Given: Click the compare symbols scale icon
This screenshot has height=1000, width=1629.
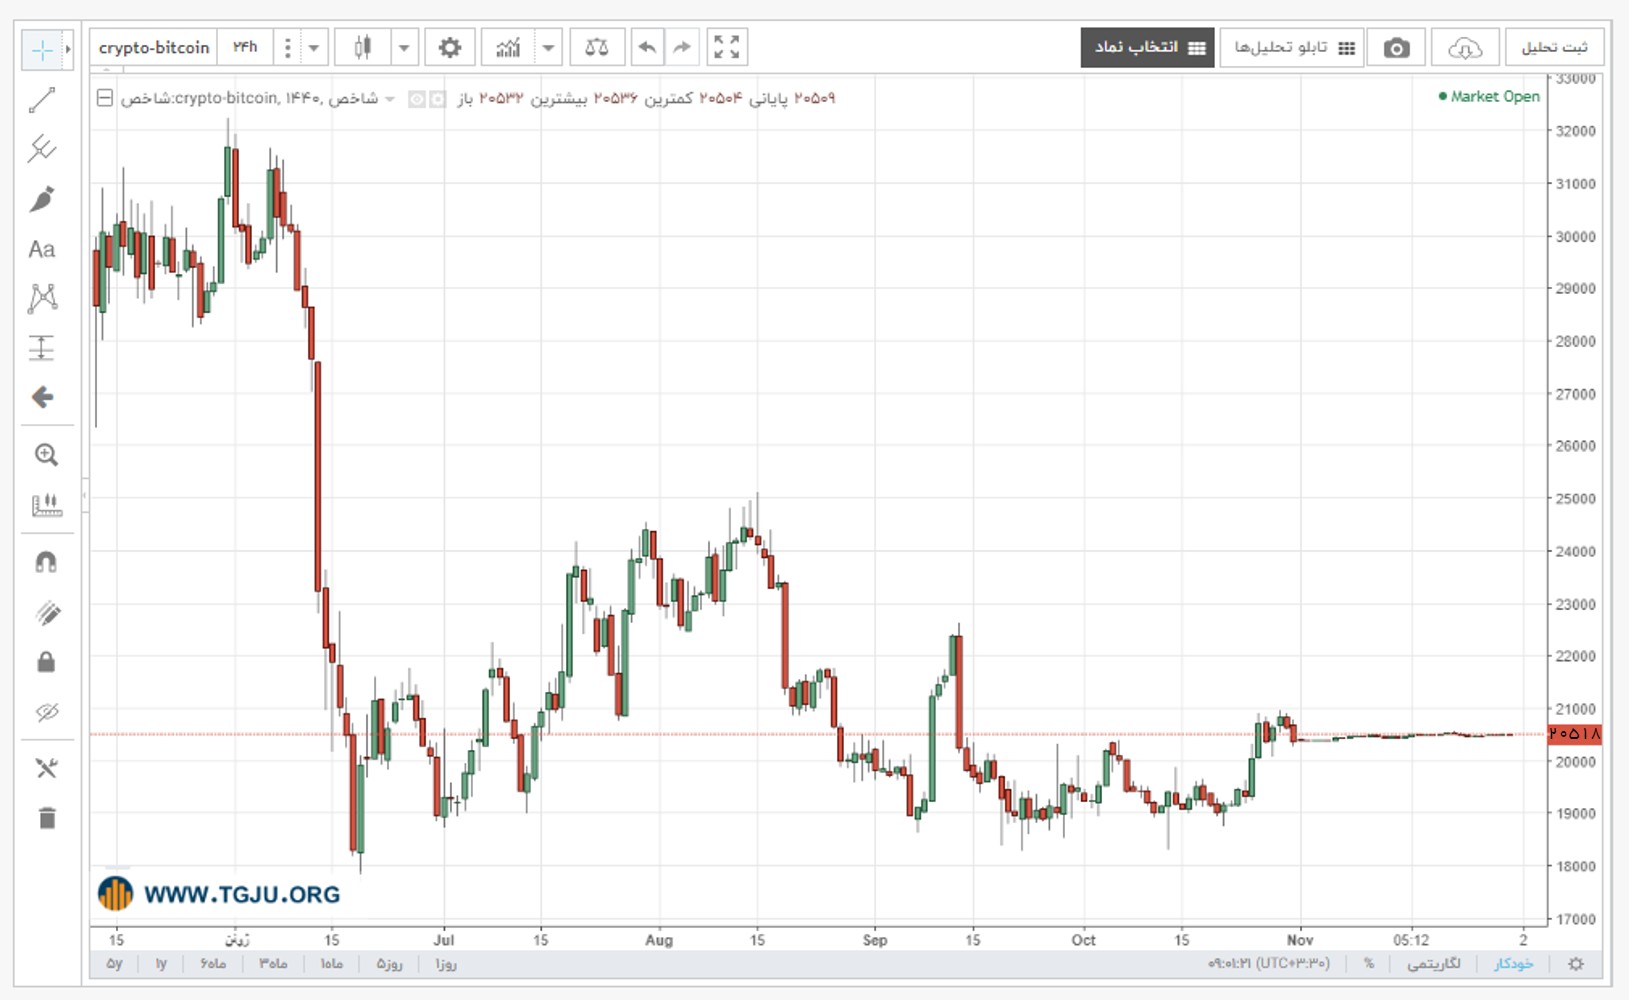Looking at the screenshot, I should [597, 47].
